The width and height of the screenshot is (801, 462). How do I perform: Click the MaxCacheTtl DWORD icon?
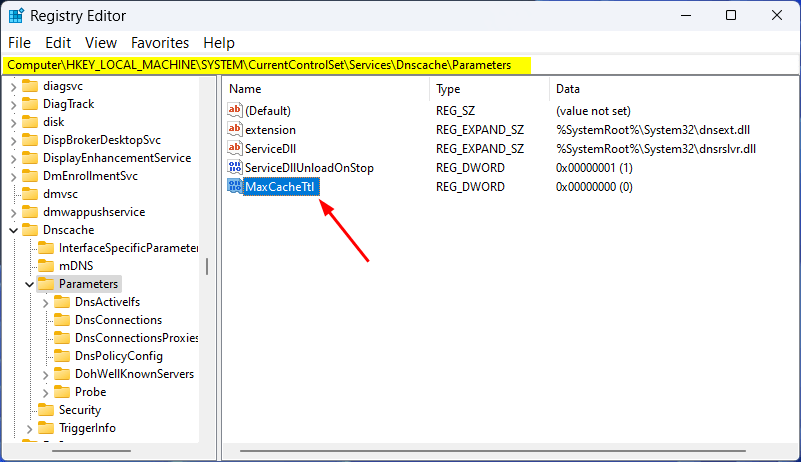(234, 186)
